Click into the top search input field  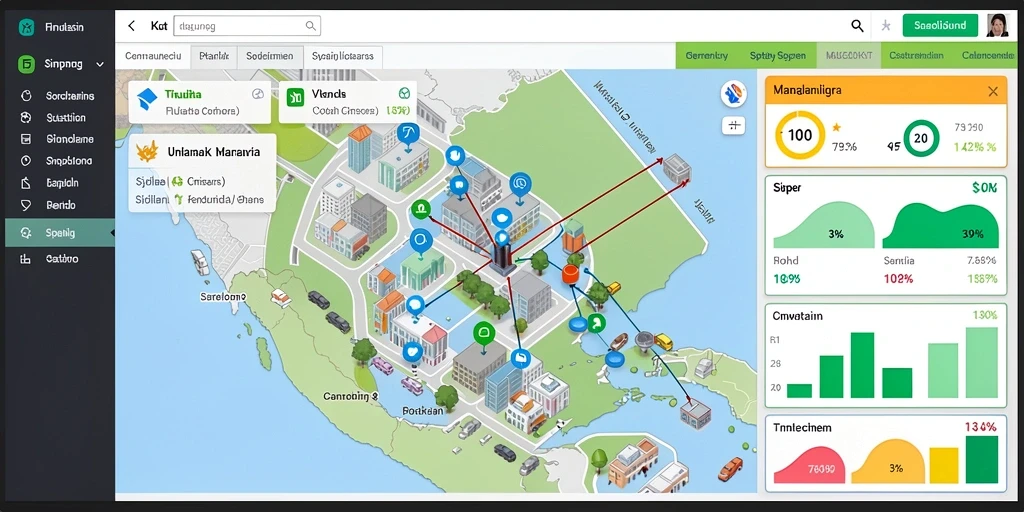click(x=247, y=26)
